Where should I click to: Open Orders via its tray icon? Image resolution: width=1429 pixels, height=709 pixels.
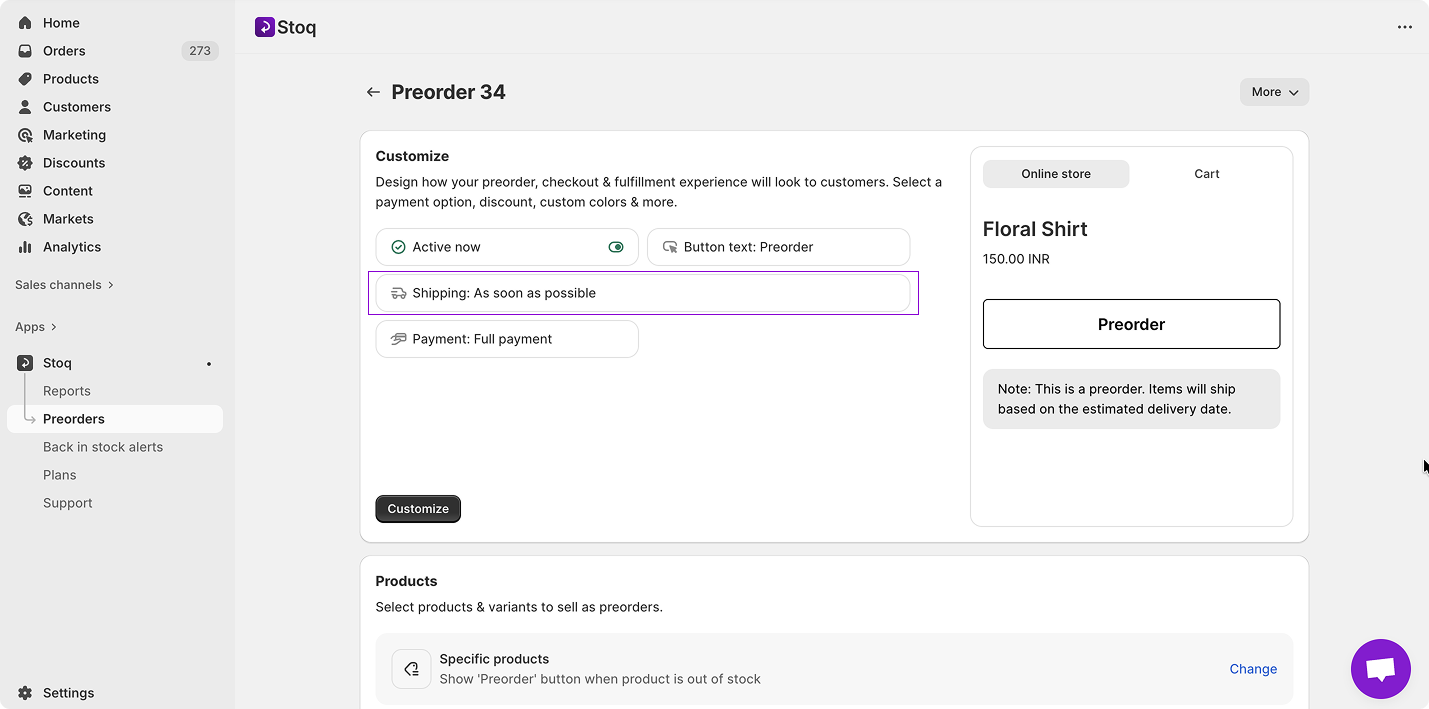click(x=25, y=51)
